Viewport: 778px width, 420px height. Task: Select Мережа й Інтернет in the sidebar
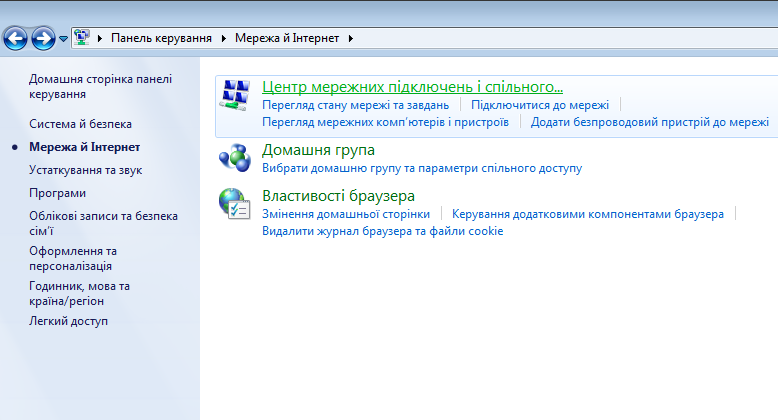click(84, 147)
